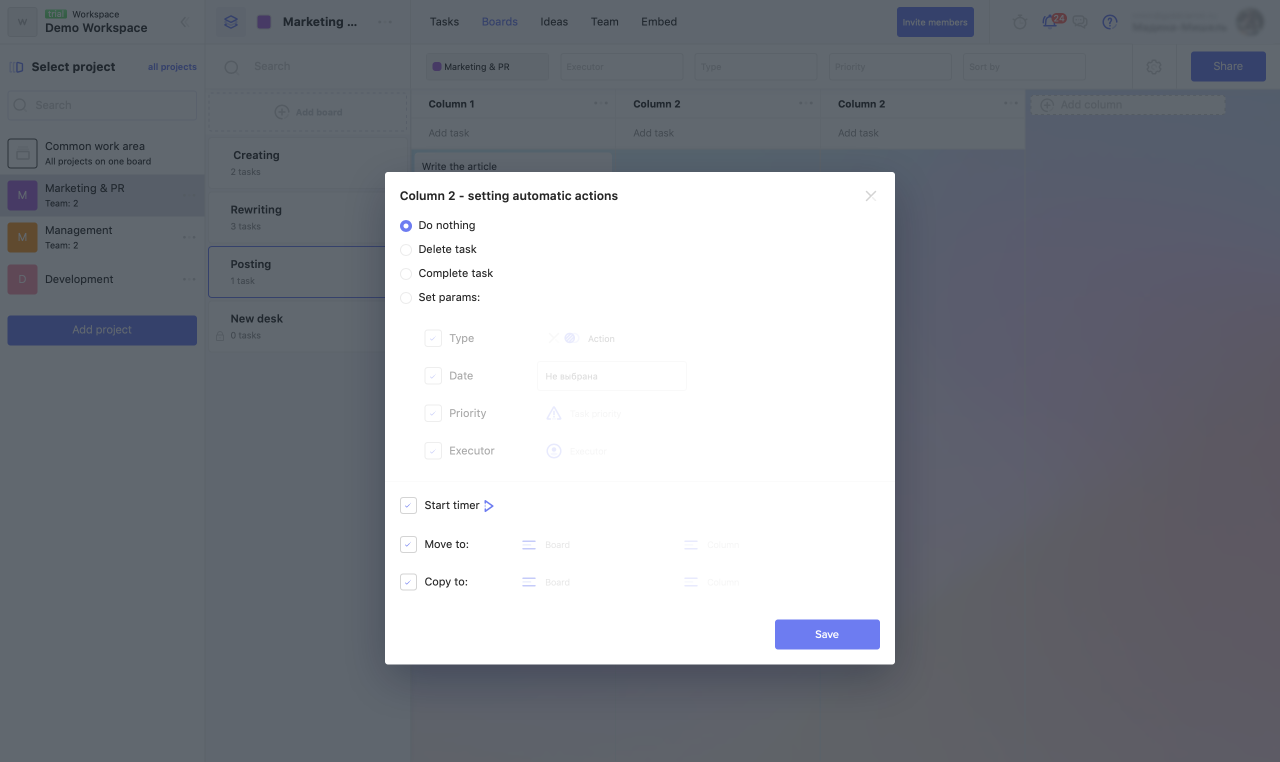Switch to the Ideas tab
The height and width of the screenshot is (762, 1280).
click(x=554, y=22)
